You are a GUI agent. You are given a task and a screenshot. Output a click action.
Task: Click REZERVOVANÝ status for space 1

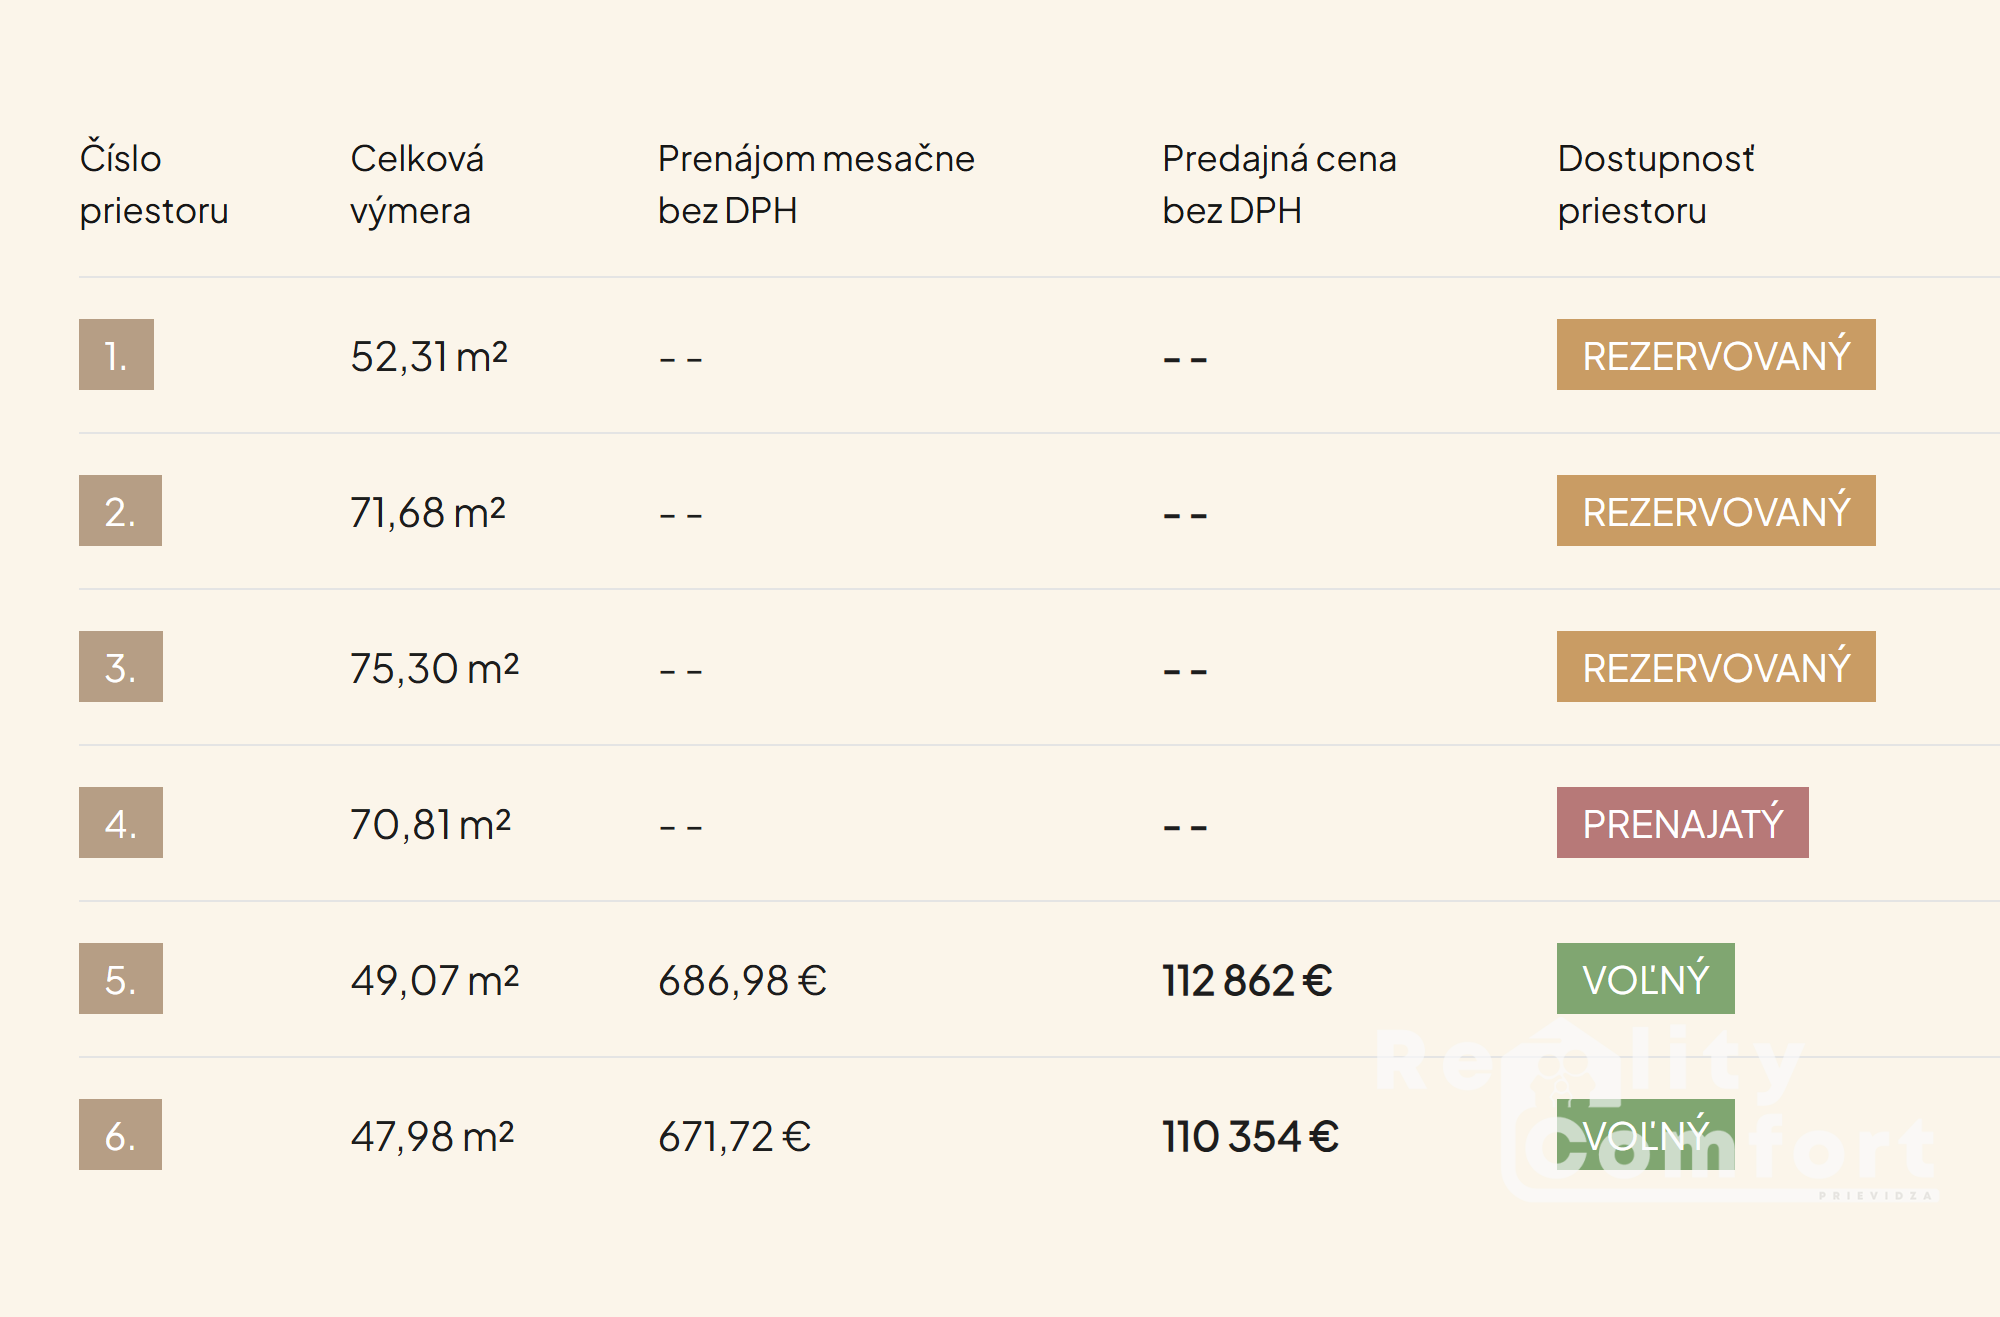1715,355
